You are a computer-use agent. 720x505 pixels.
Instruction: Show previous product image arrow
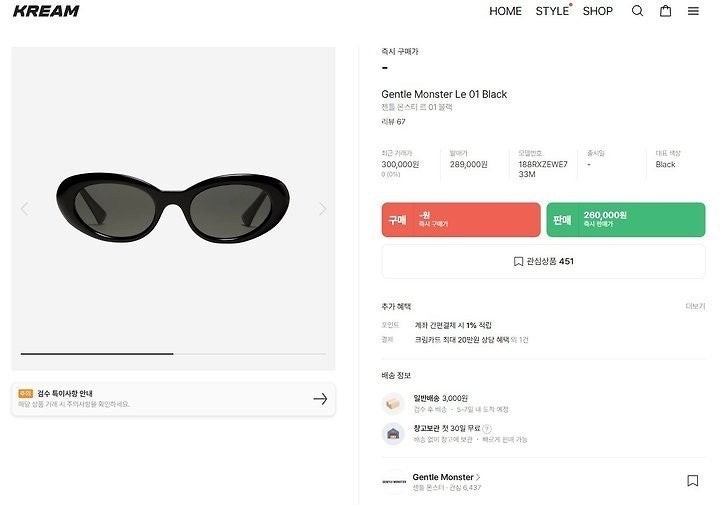(x=25, y=209)
